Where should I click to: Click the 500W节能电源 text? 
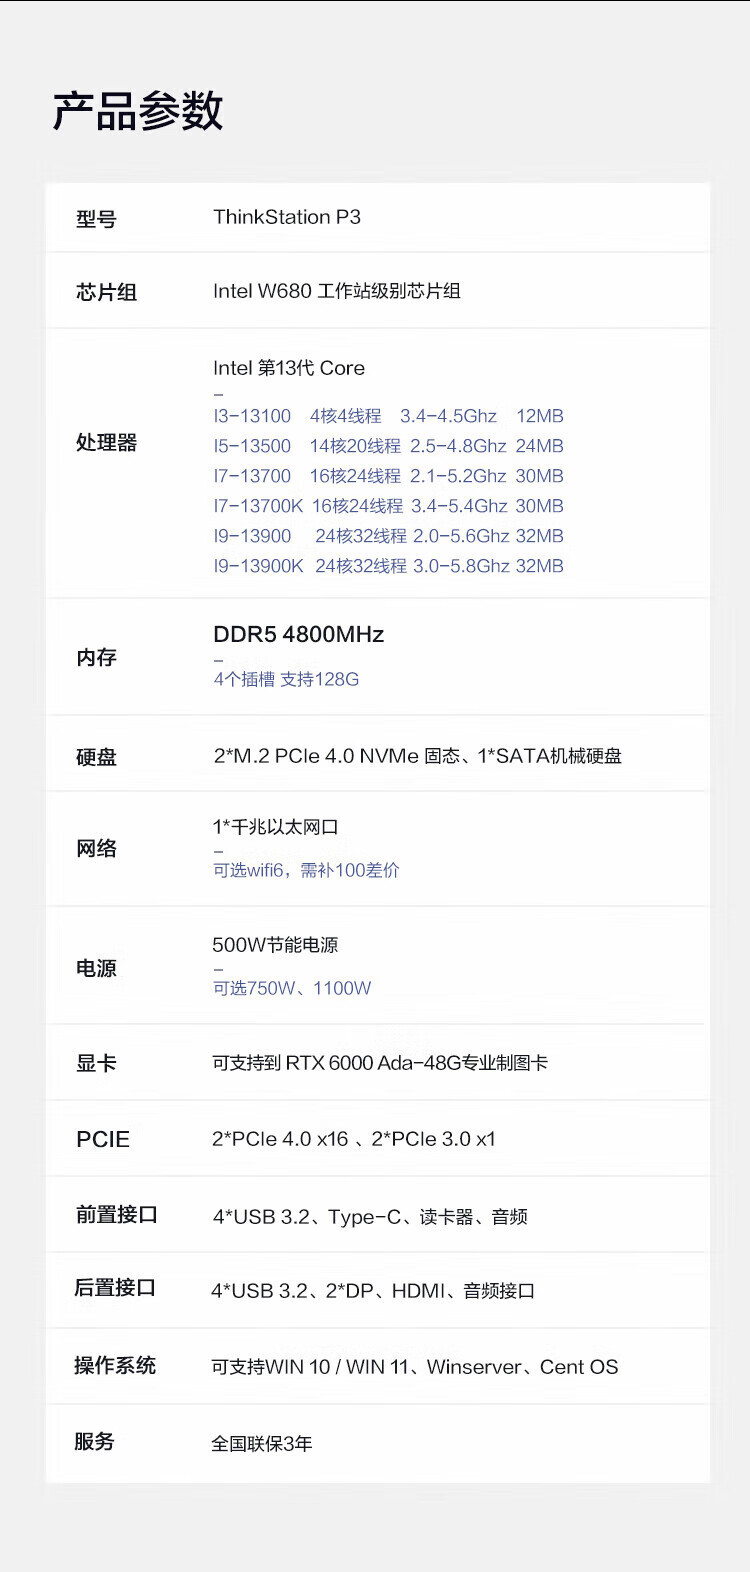(x=275, y=945)
